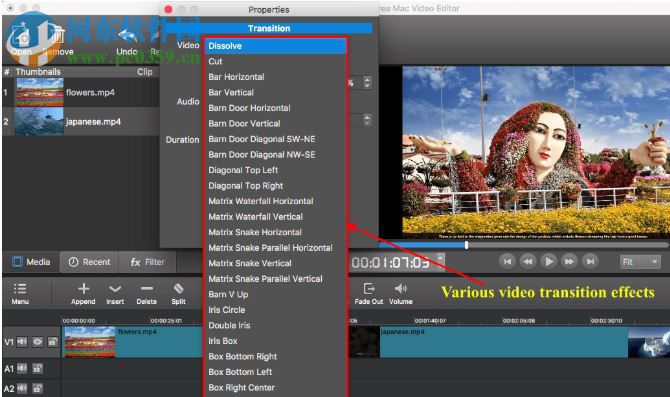Image resolution: width=670 pixels, height=397 pixels.
Task: Play the preview video
Action: click(x=549, y=262)
